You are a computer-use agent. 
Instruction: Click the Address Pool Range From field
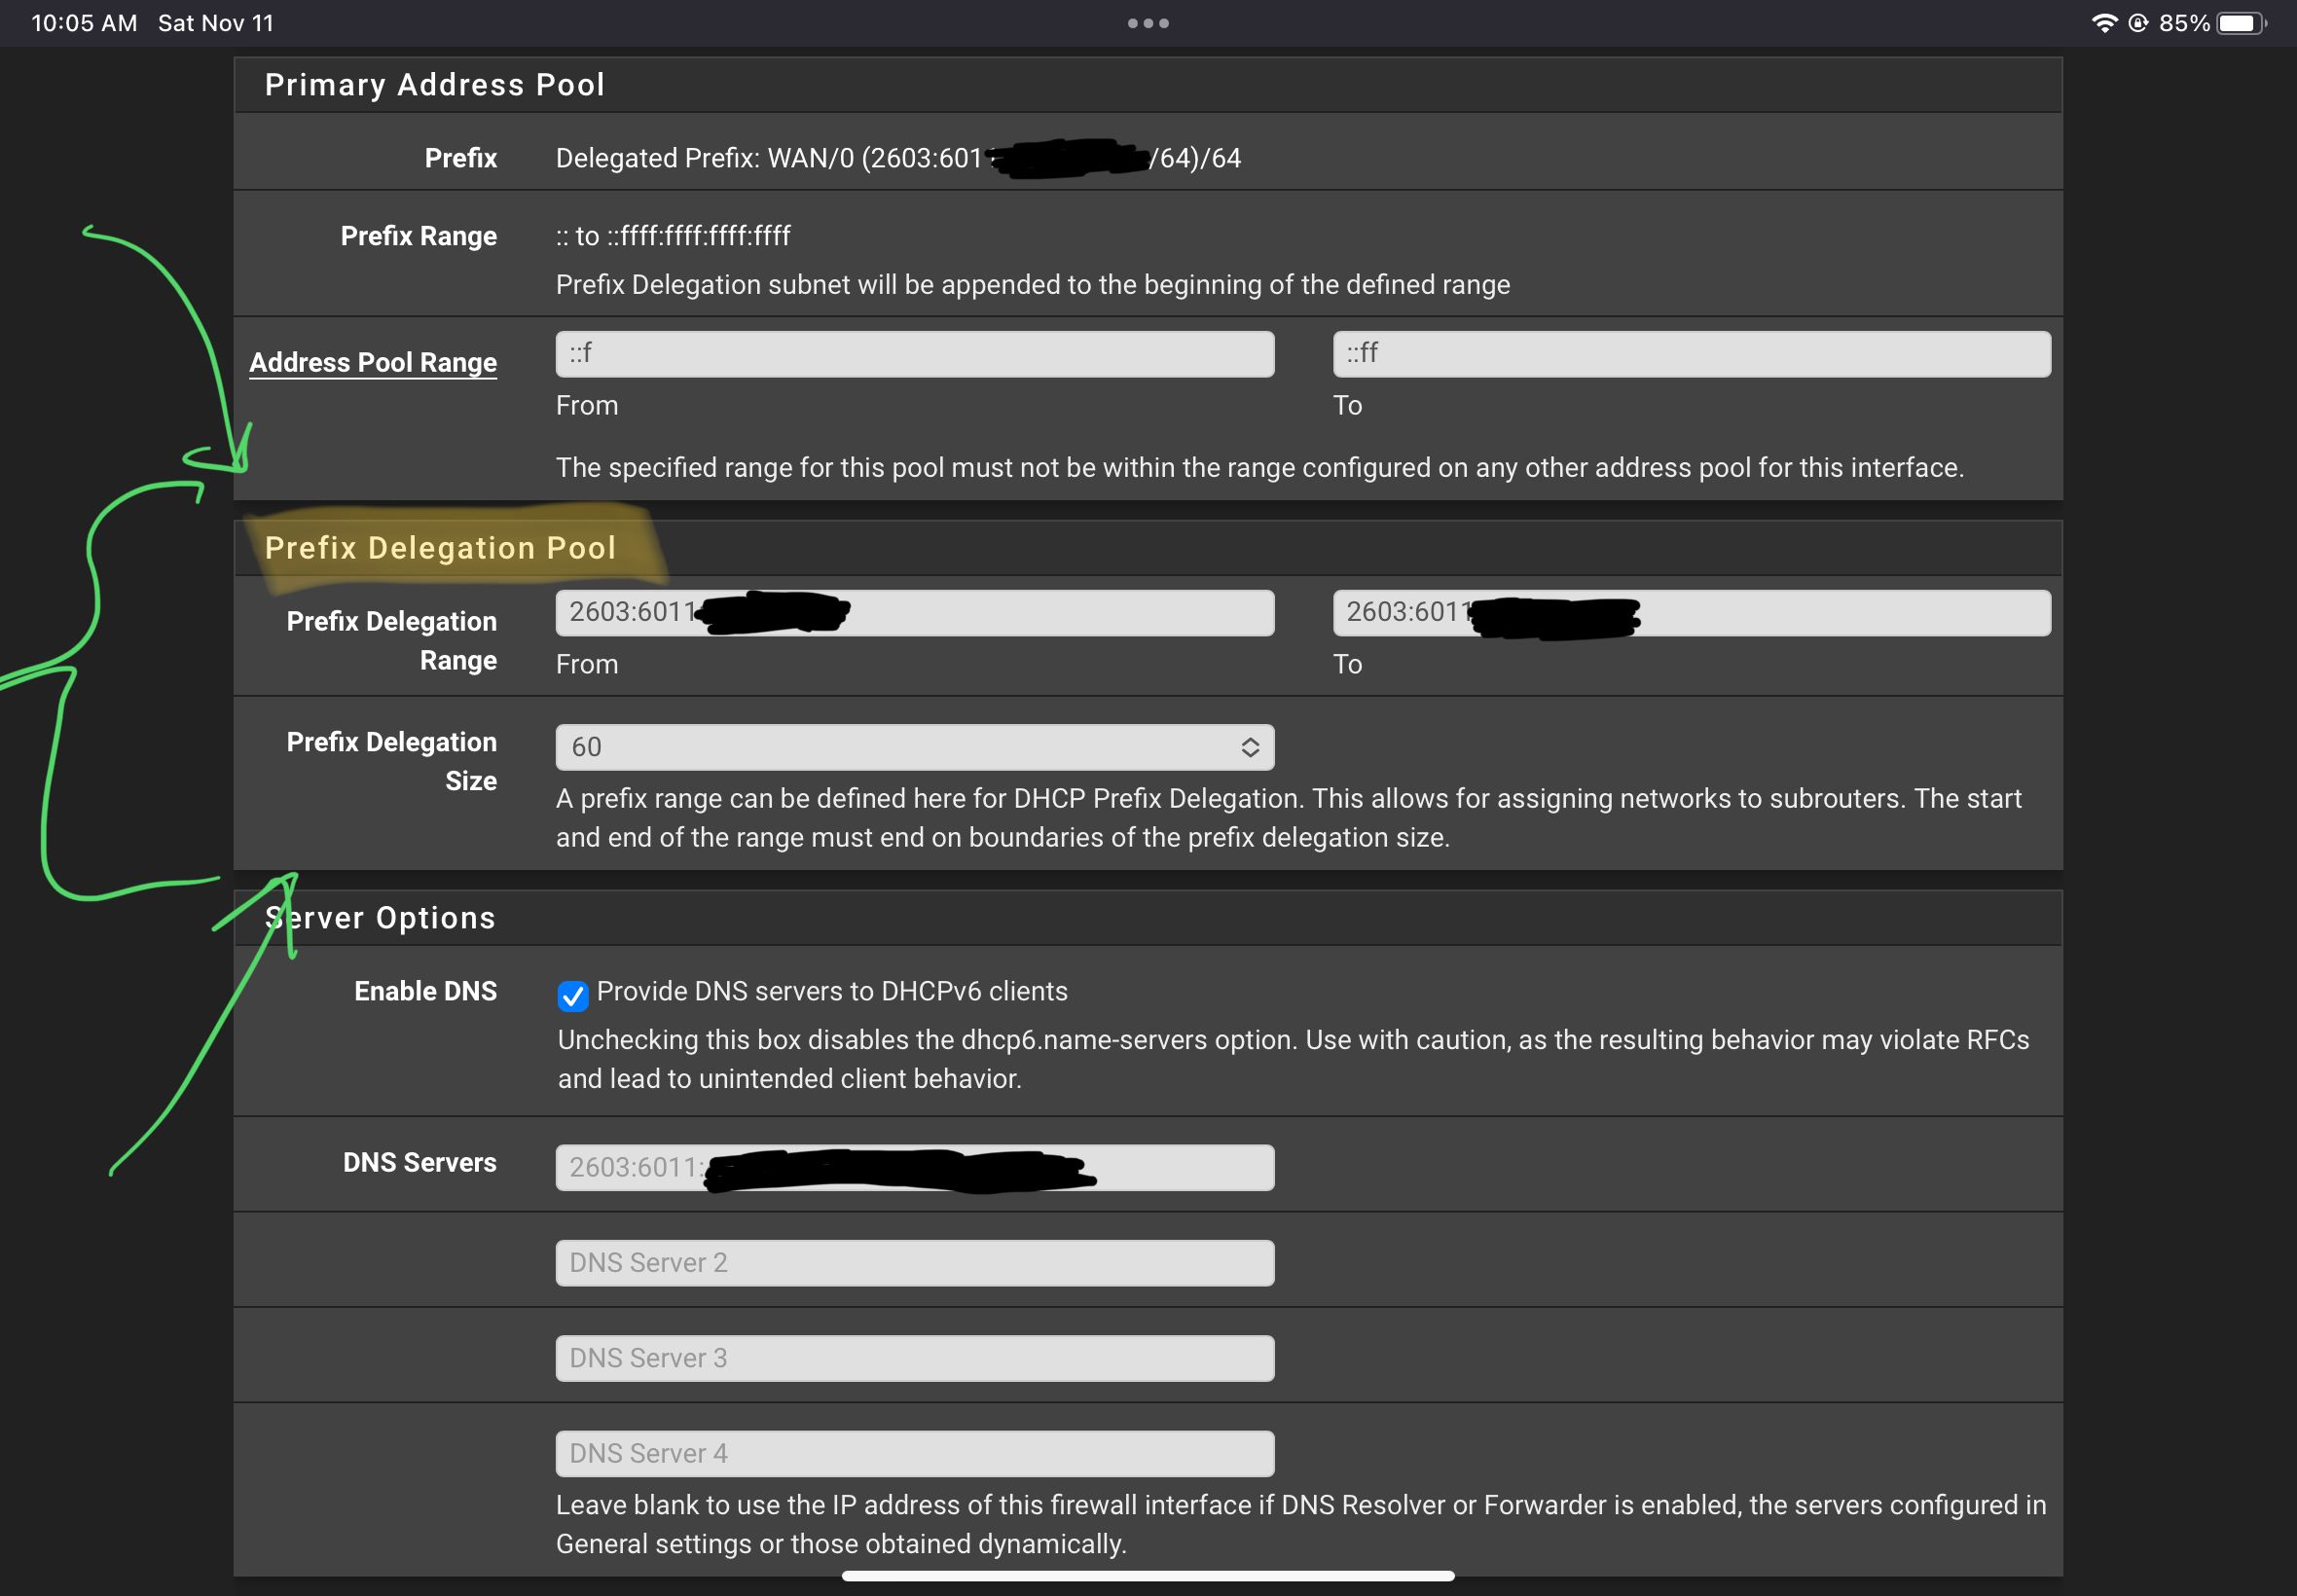click(913, 353)
